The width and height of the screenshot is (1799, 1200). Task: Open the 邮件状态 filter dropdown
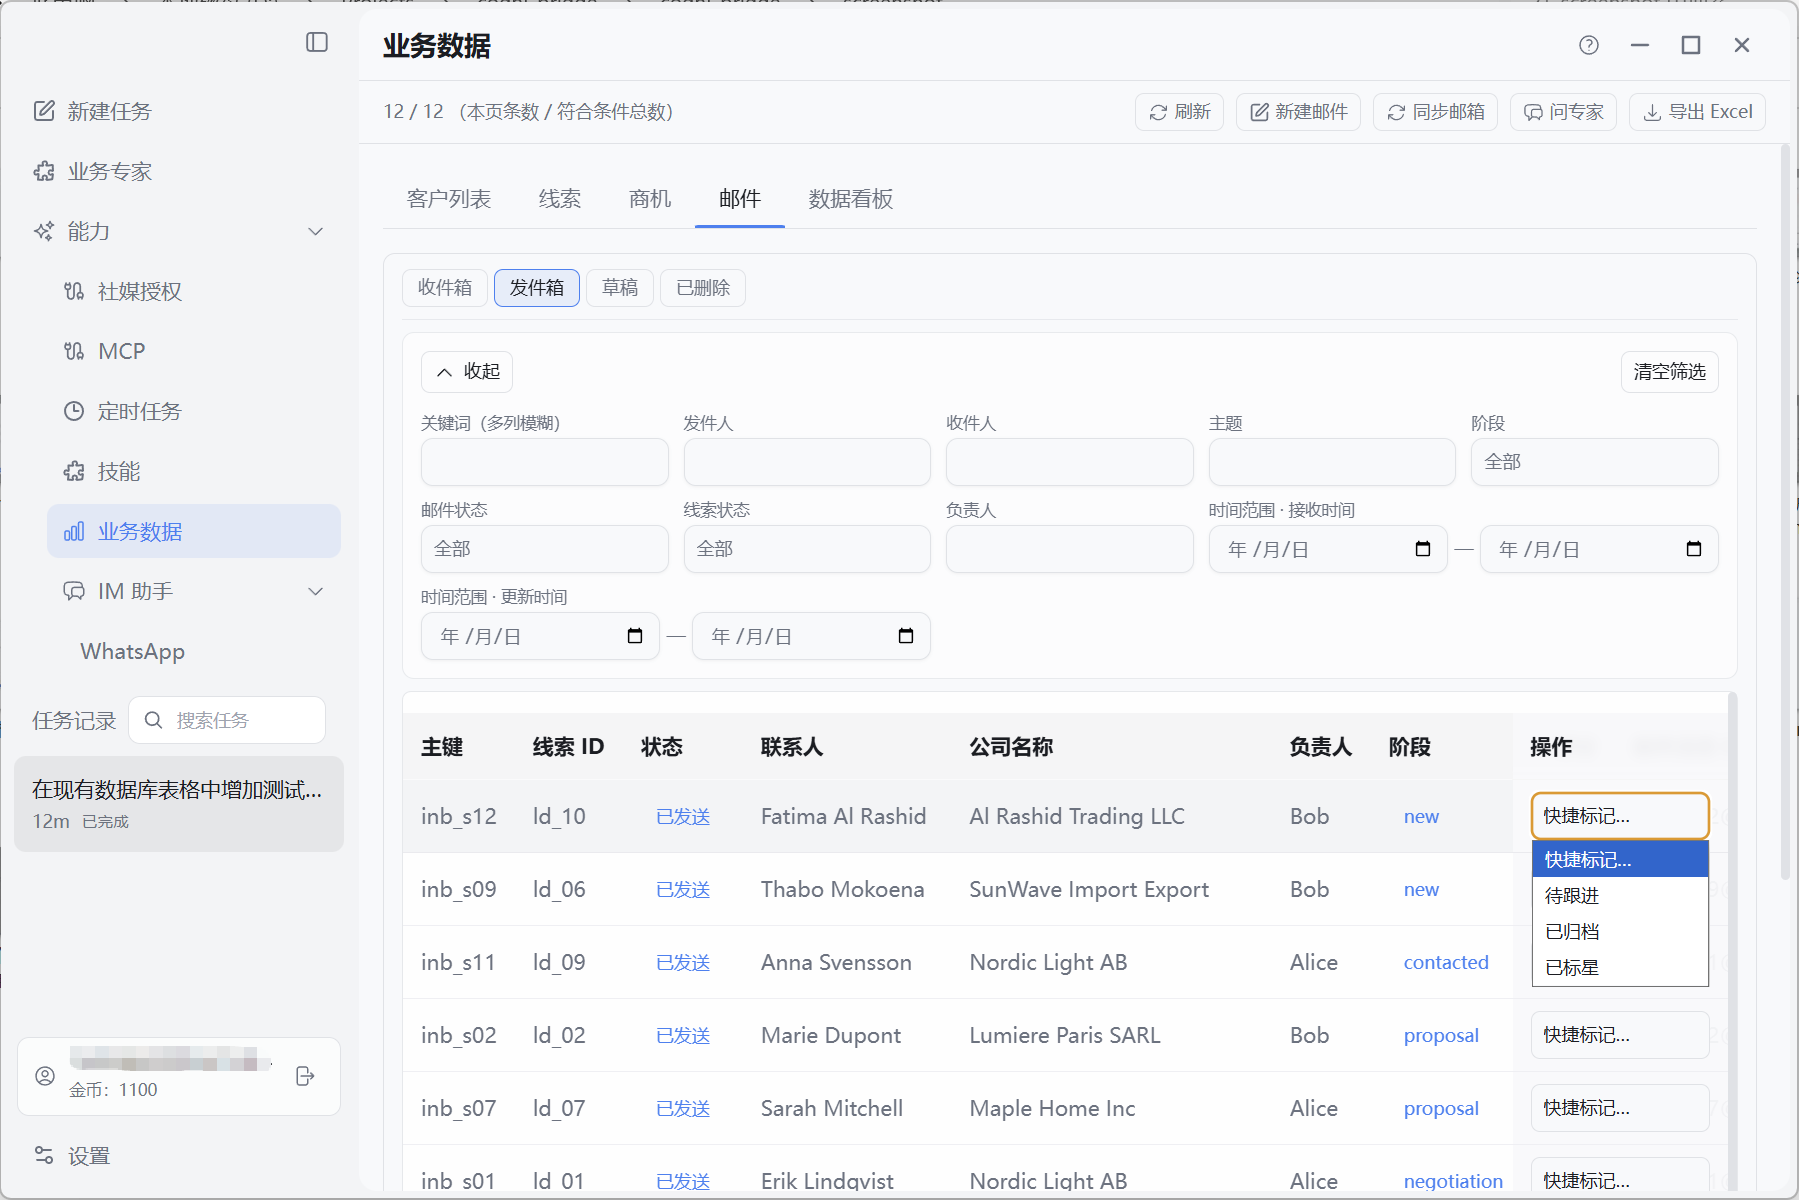click(x=544, y=549)
